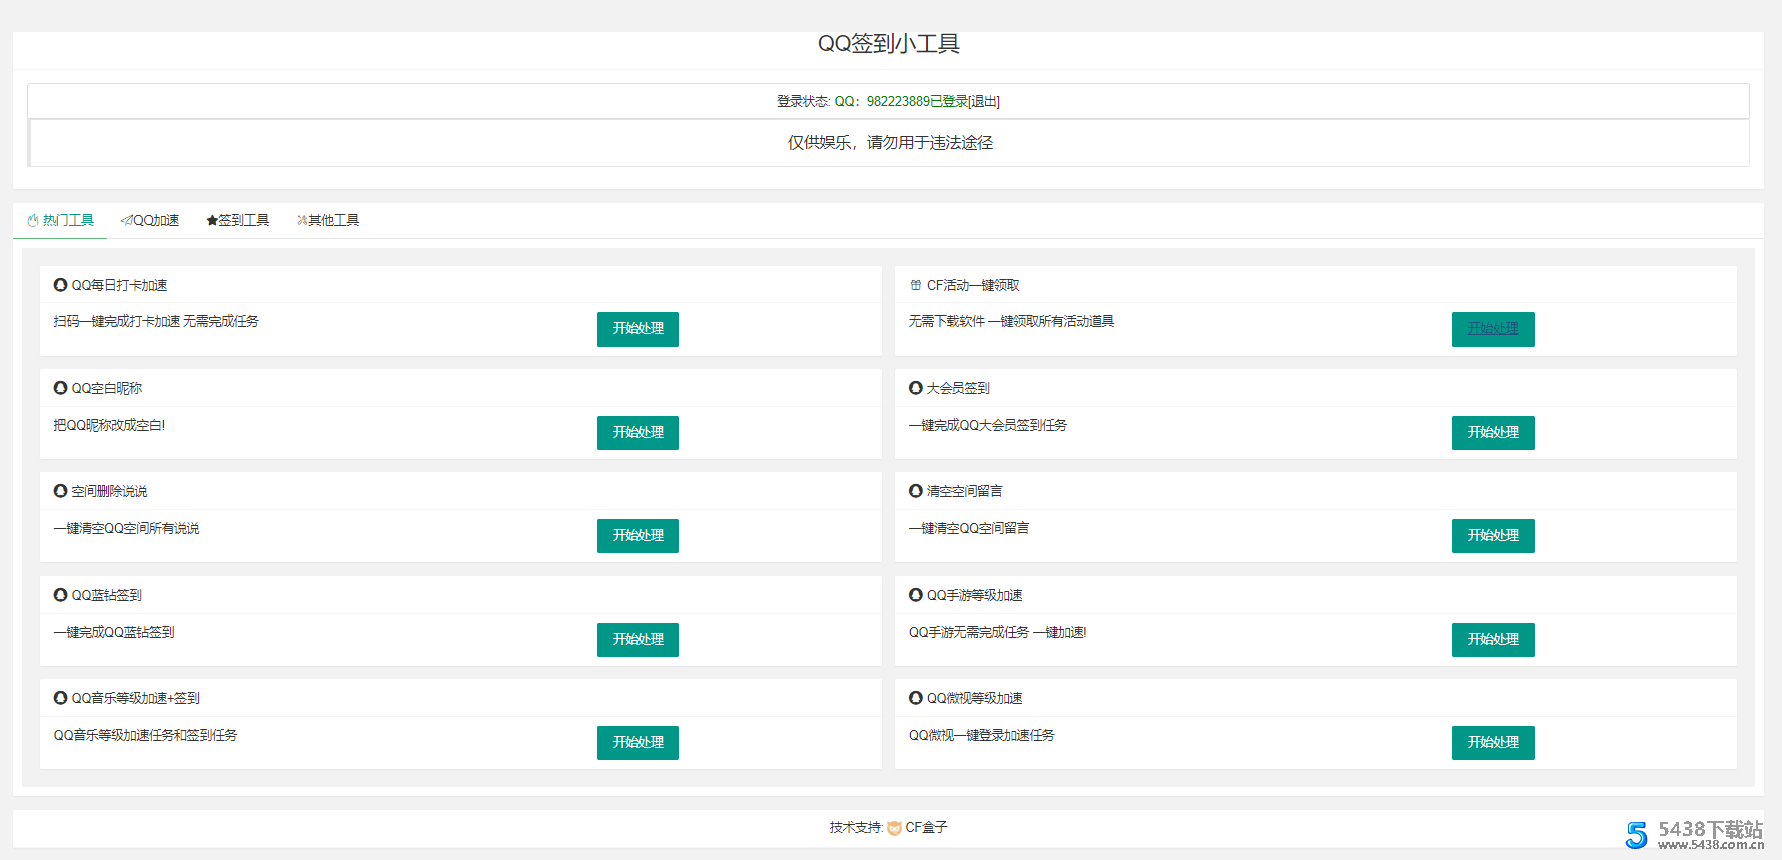This screenshot has width=1782, height=860.
Task: Click 开始处理 for QQ空白昵称
Action: coord(638,433)
